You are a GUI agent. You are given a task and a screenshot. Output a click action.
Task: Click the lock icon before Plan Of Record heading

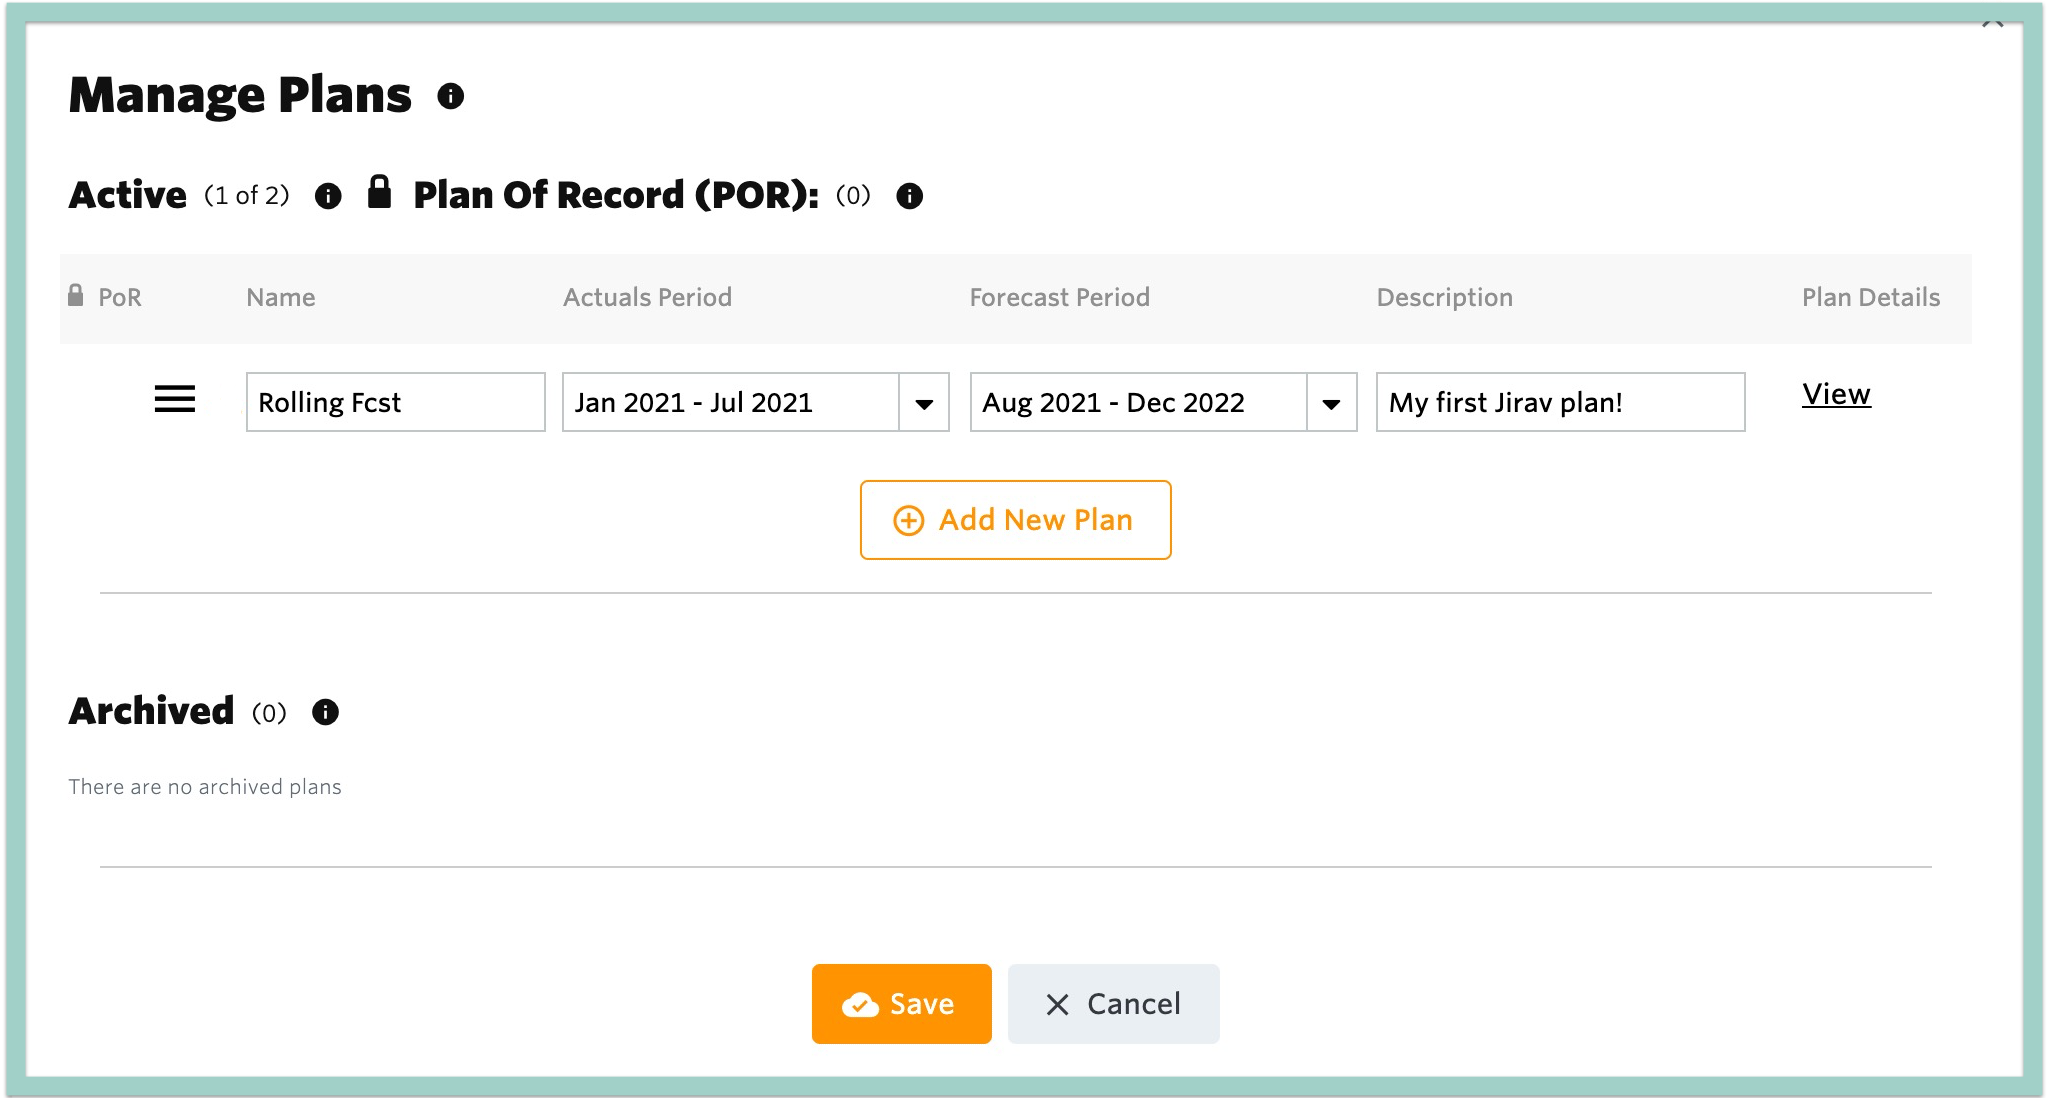pyautogui.click(x=379, y=191)
